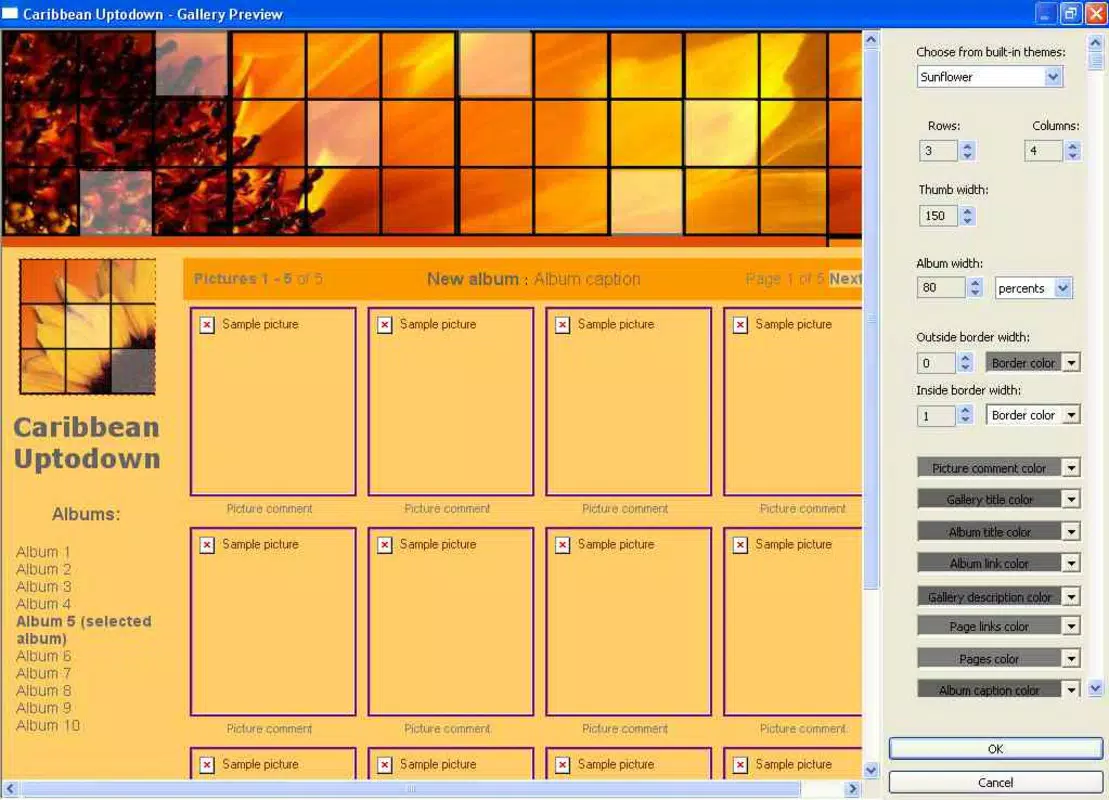This screenshot has width=1109, height=800.
Task: Expand the Album title color dropdown arrow
Action: click(1072, 531)
